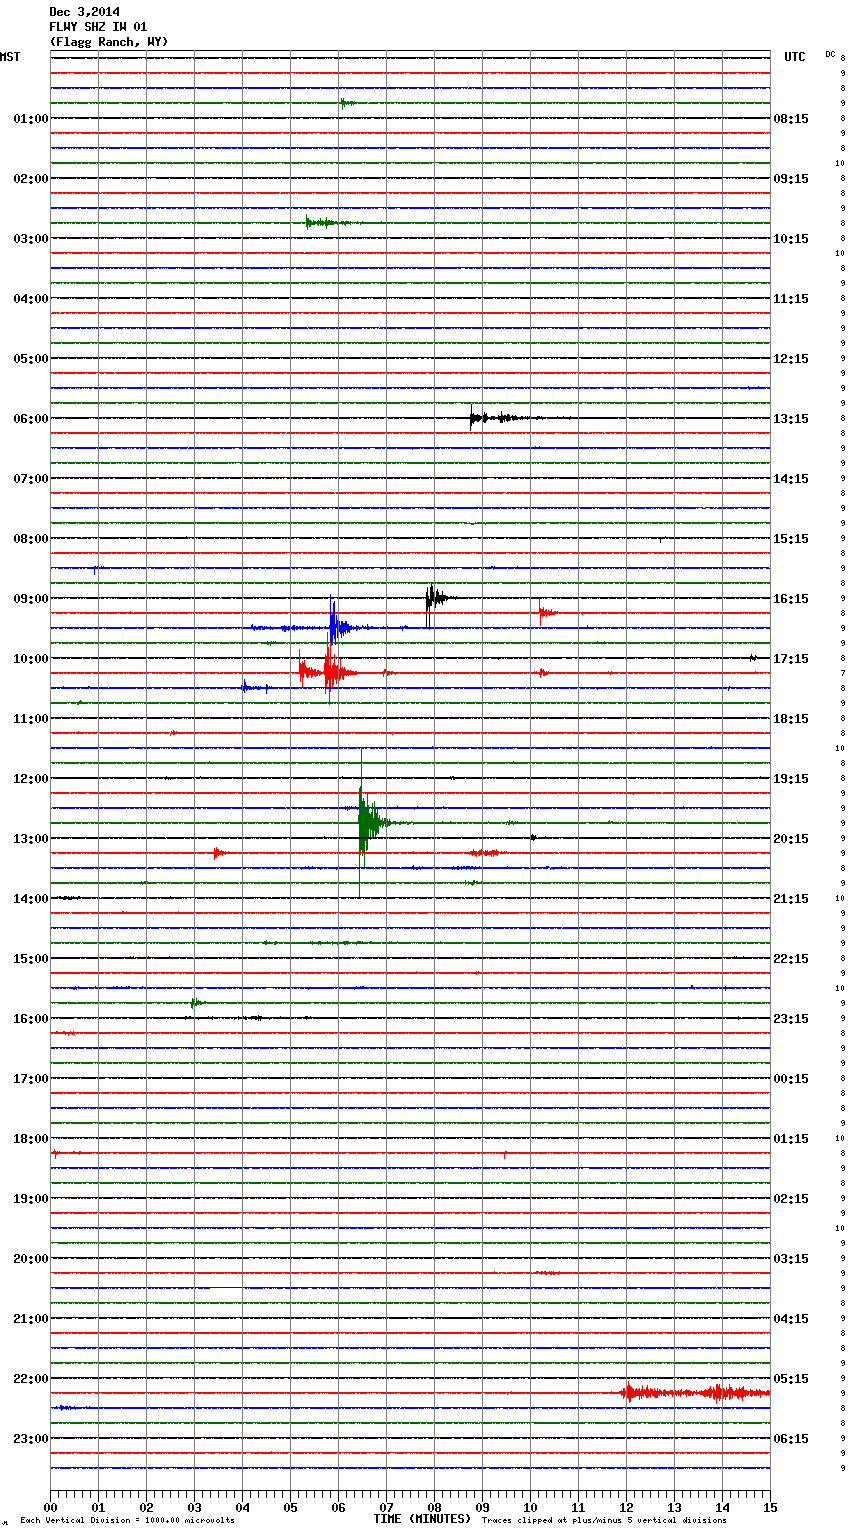Select the 02:00 MST time label

tap(31, 179)
